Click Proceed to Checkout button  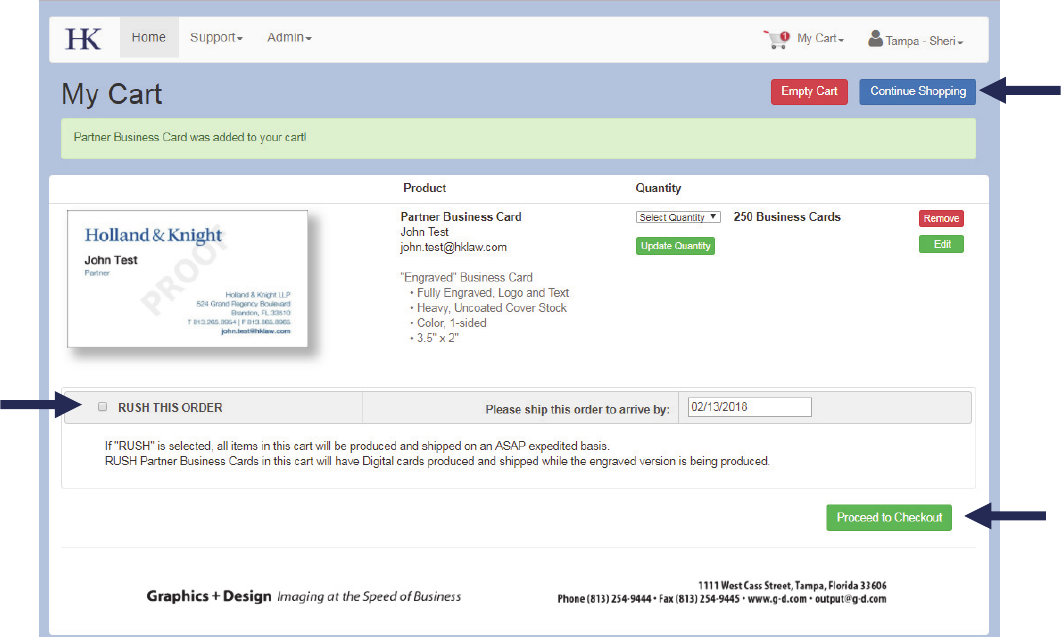(x=889, y=517)
